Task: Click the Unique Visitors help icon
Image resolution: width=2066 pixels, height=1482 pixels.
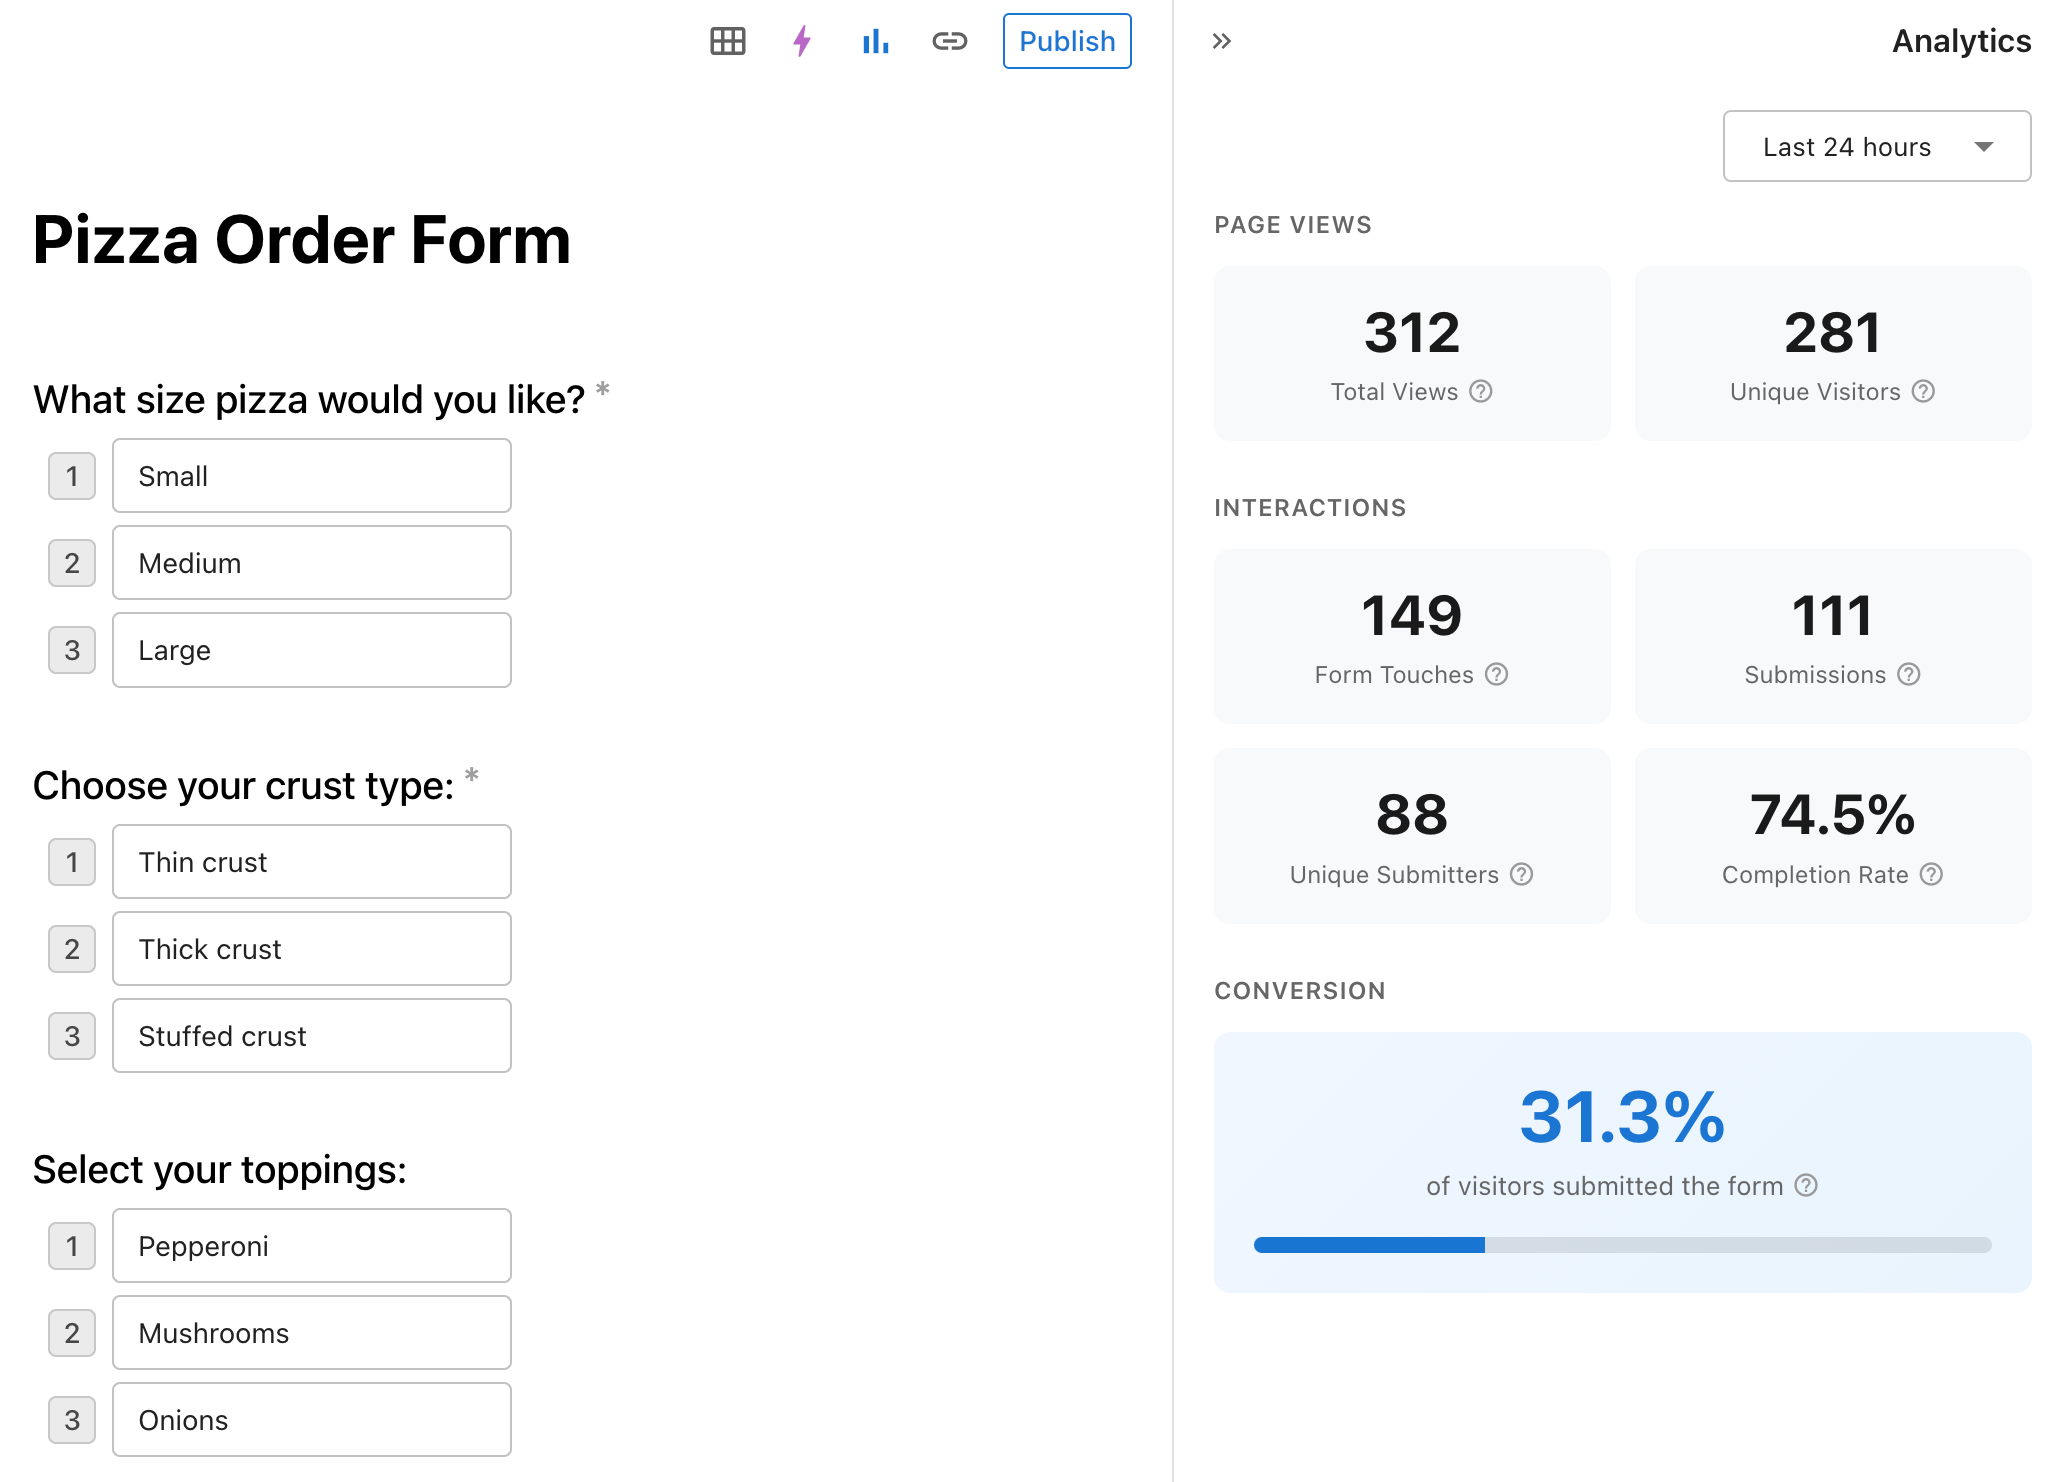Action: (1923, 392)
